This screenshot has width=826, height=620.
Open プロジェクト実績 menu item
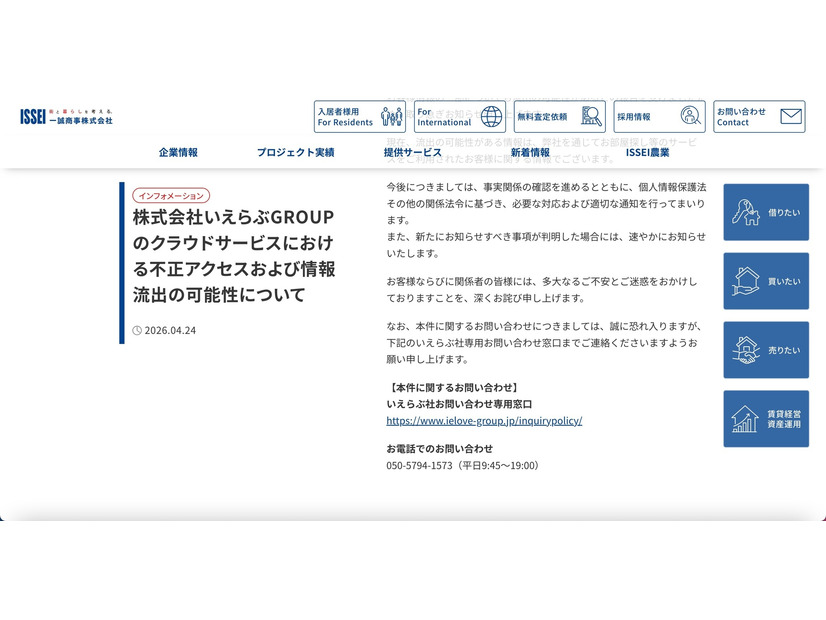(296, 152)
